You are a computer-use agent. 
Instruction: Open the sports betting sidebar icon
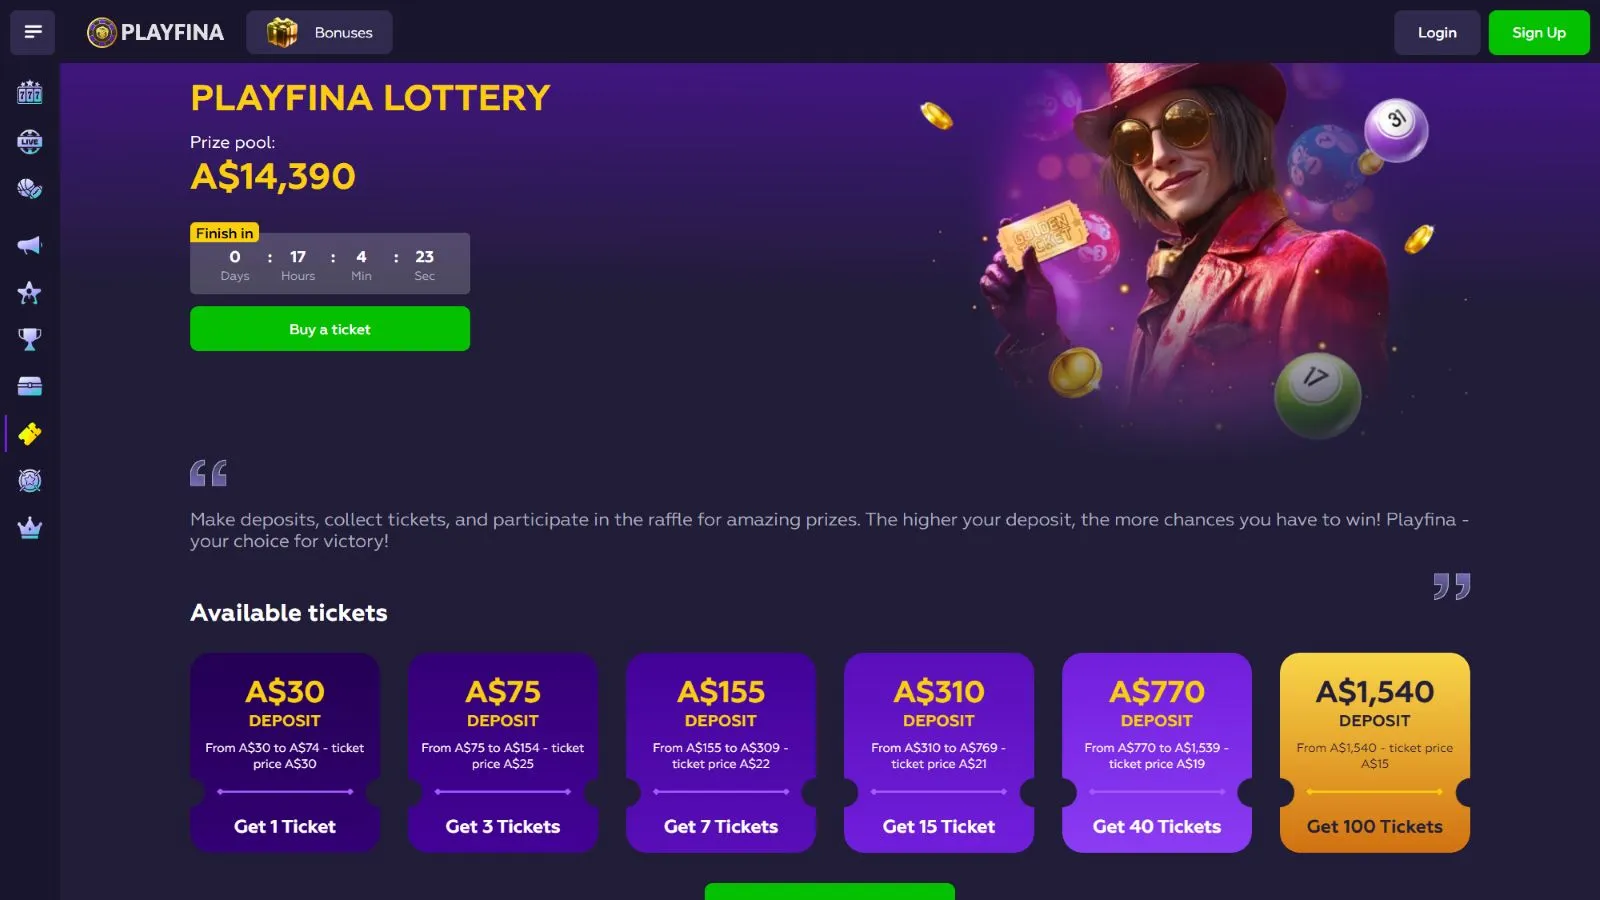(x=30, y=188)
